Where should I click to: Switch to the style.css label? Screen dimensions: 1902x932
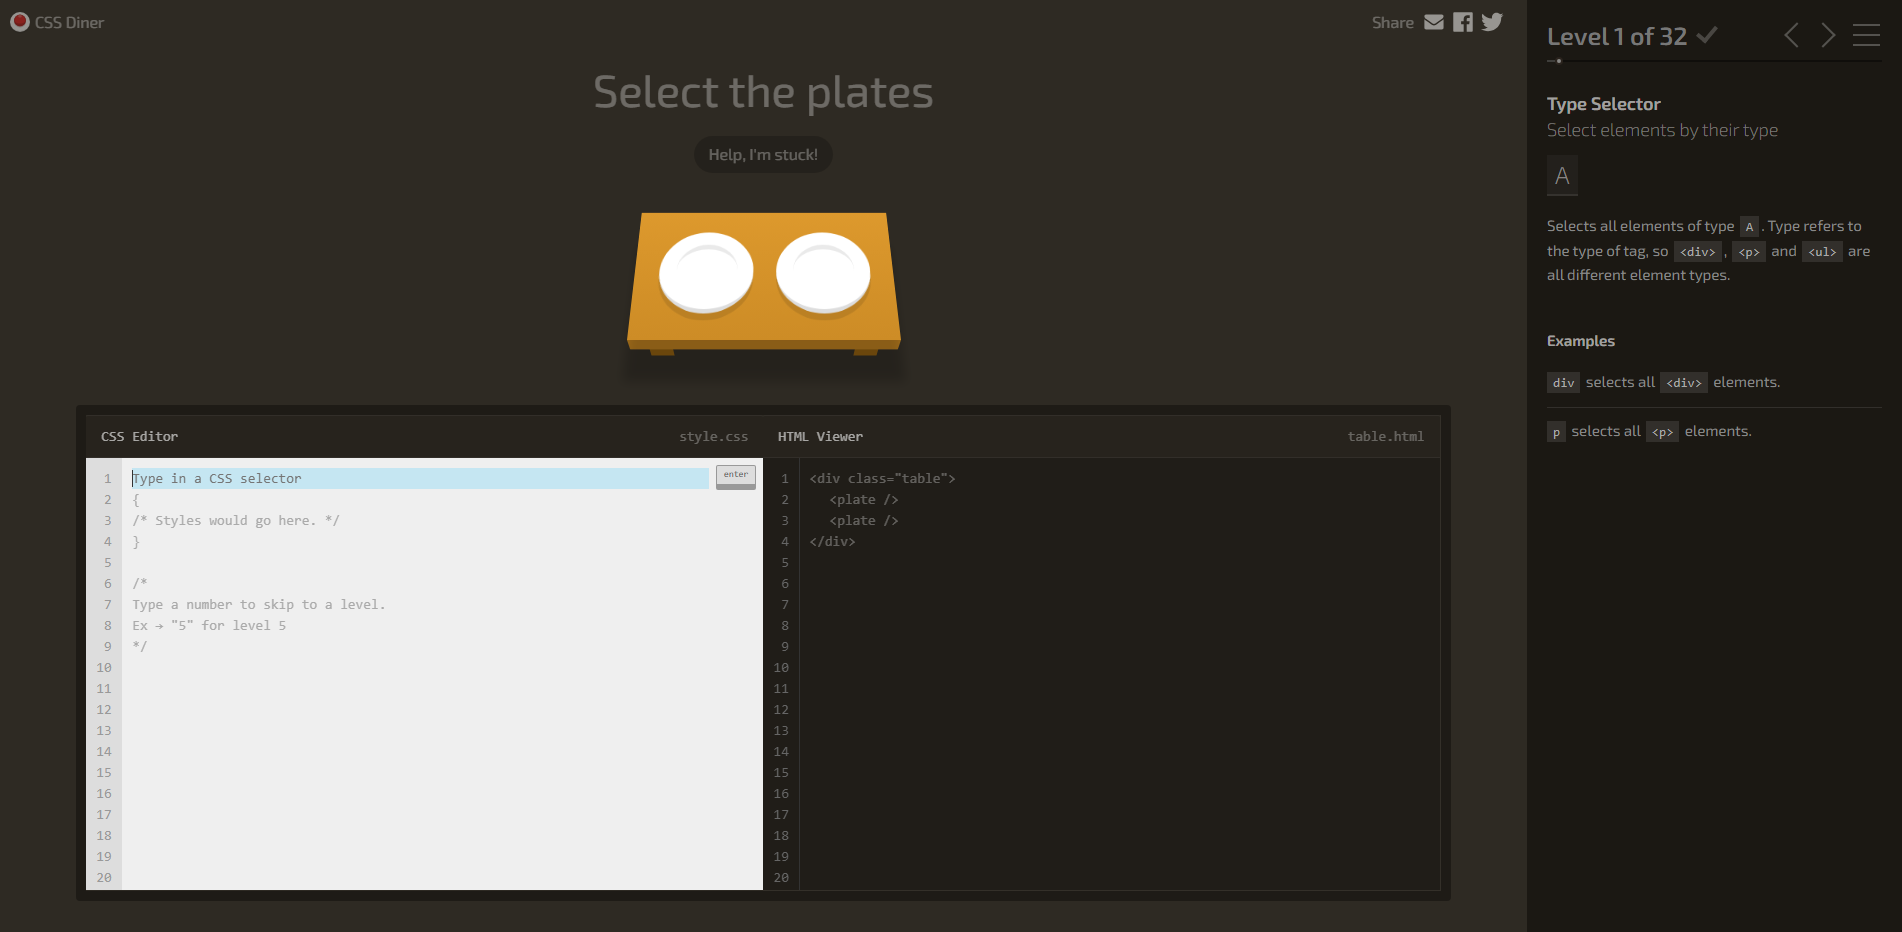tap(713, 436)
